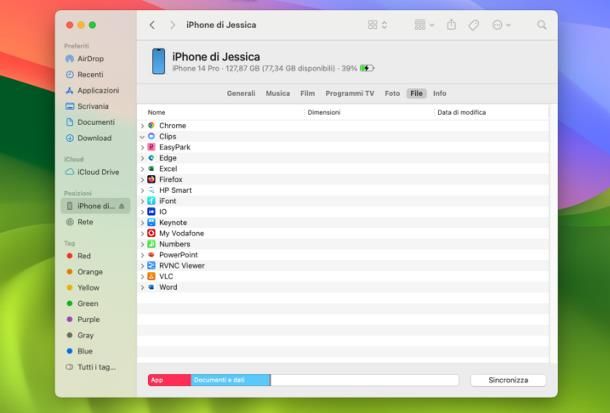
Task: Select the Orange tag
Action: (x=84, y=272)
